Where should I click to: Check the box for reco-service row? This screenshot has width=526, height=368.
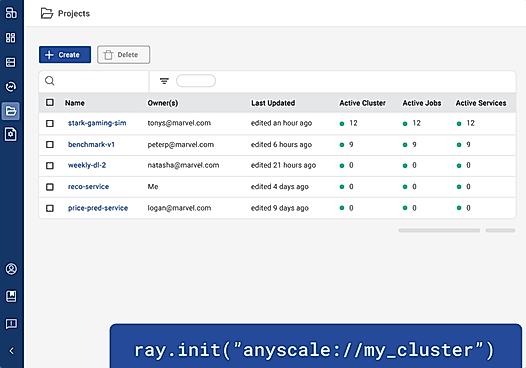50,187
